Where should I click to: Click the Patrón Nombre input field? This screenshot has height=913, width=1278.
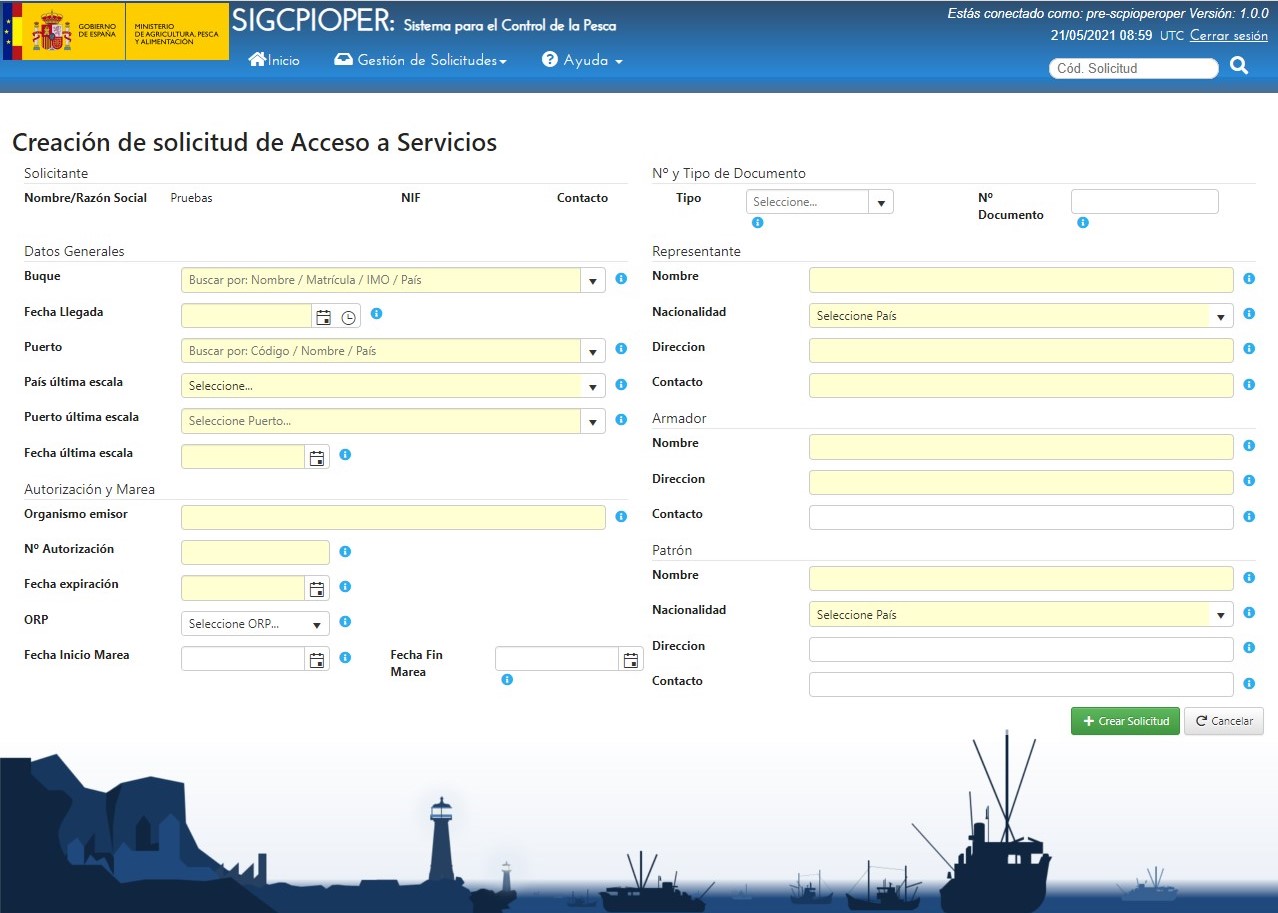click(1020, 578)
